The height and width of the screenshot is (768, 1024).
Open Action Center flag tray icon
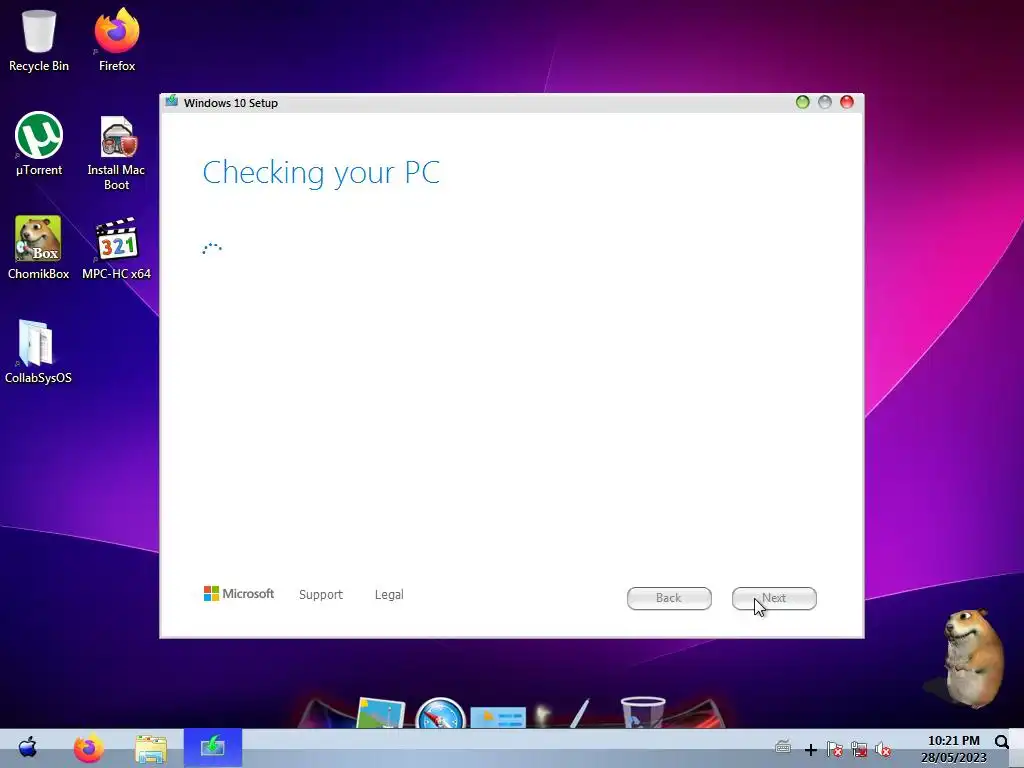coord(835,749)
